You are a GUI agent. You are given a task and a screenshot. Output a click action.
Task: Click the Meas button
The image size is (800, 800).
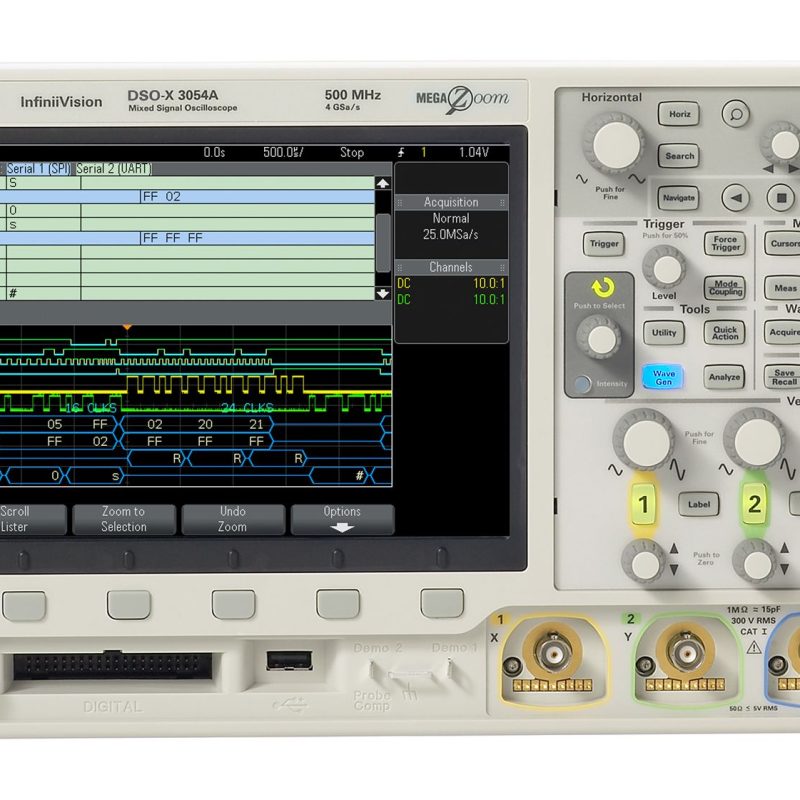tap(785, 288)
